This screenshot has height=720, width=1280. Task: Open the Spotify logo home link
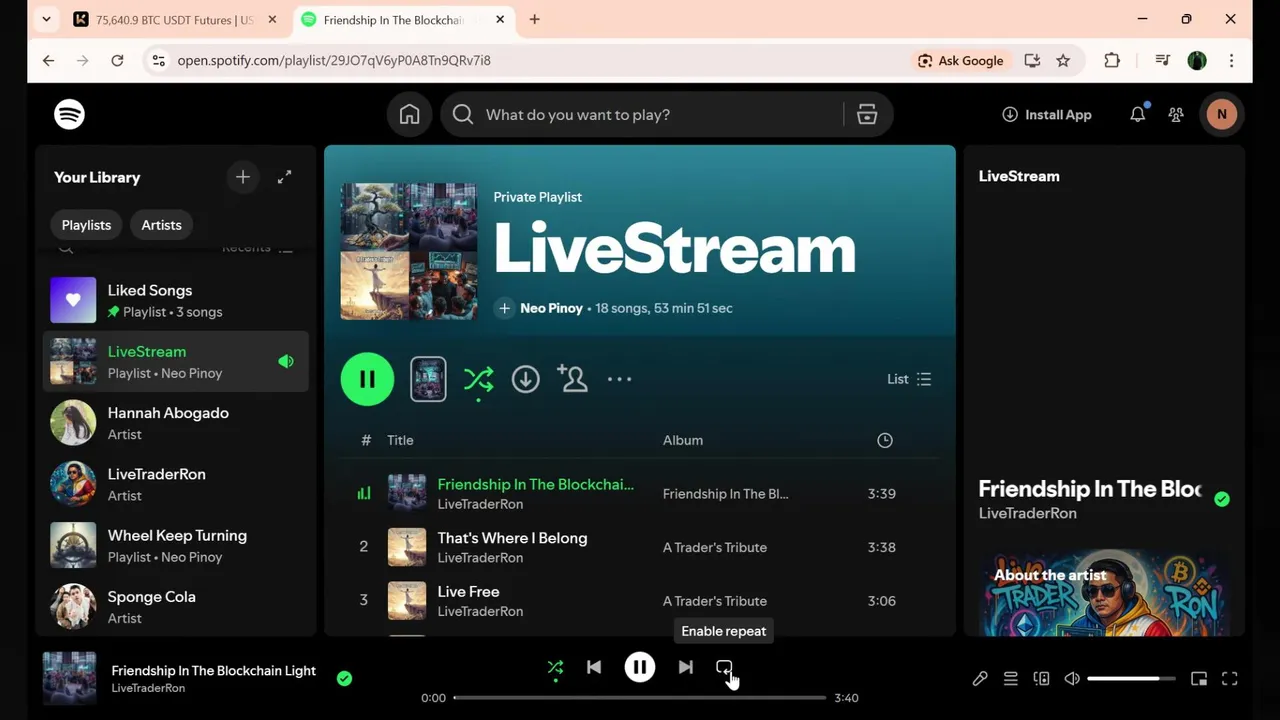click(69, 114)
